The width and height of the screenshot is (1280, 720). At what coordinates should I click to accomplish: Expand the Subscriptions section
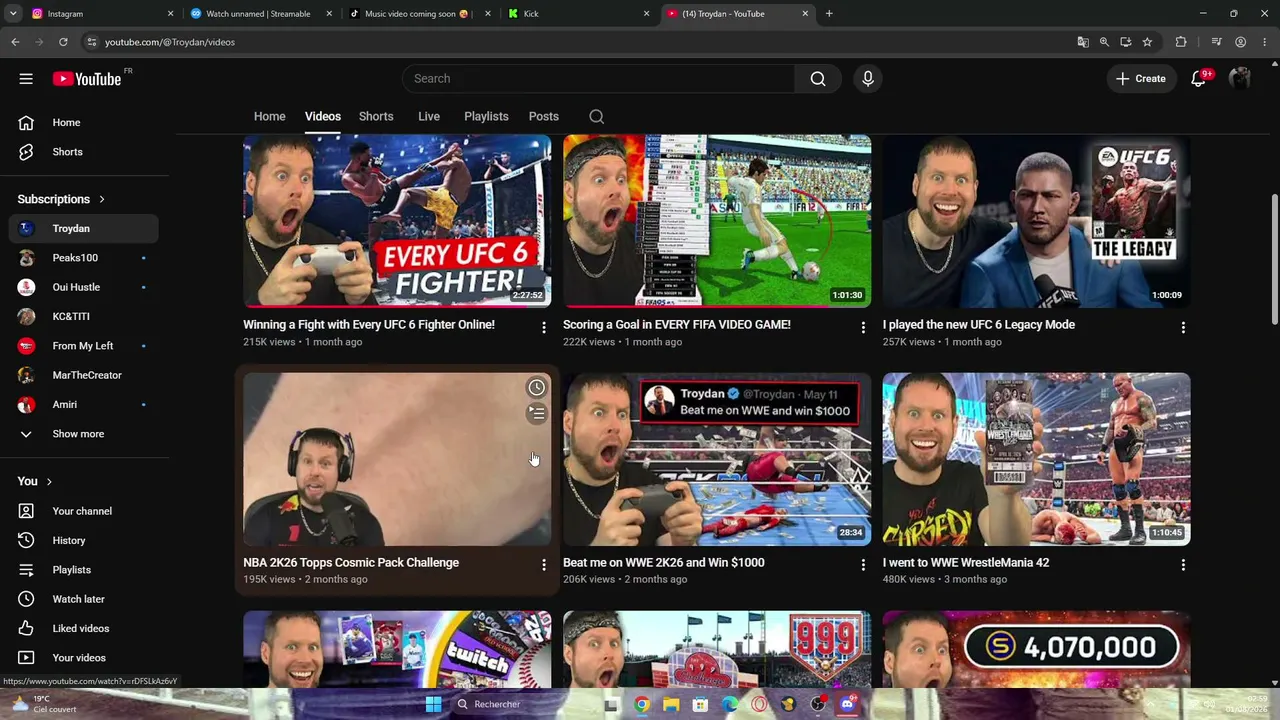click(x=61, y=199)
